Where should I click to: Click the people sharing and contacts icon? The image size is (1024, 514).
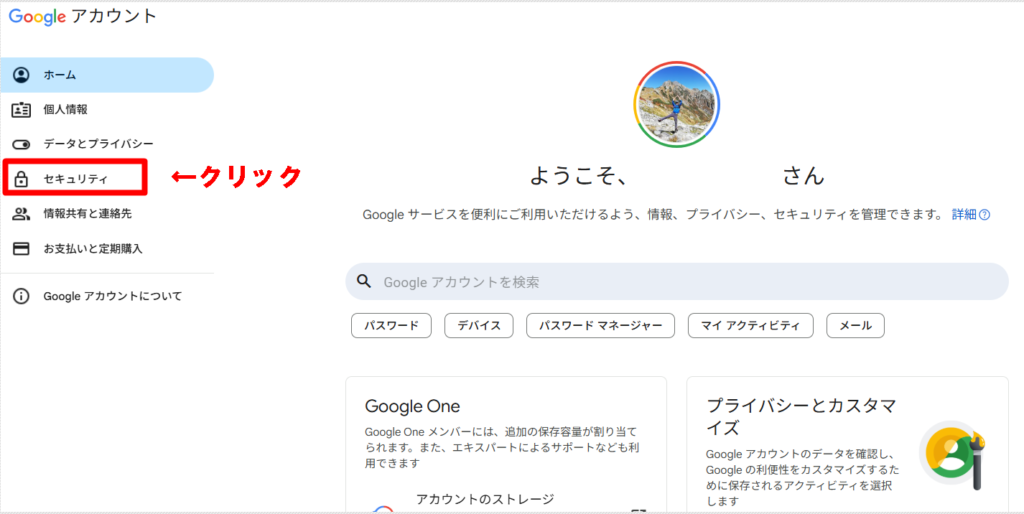click(21, 214)
